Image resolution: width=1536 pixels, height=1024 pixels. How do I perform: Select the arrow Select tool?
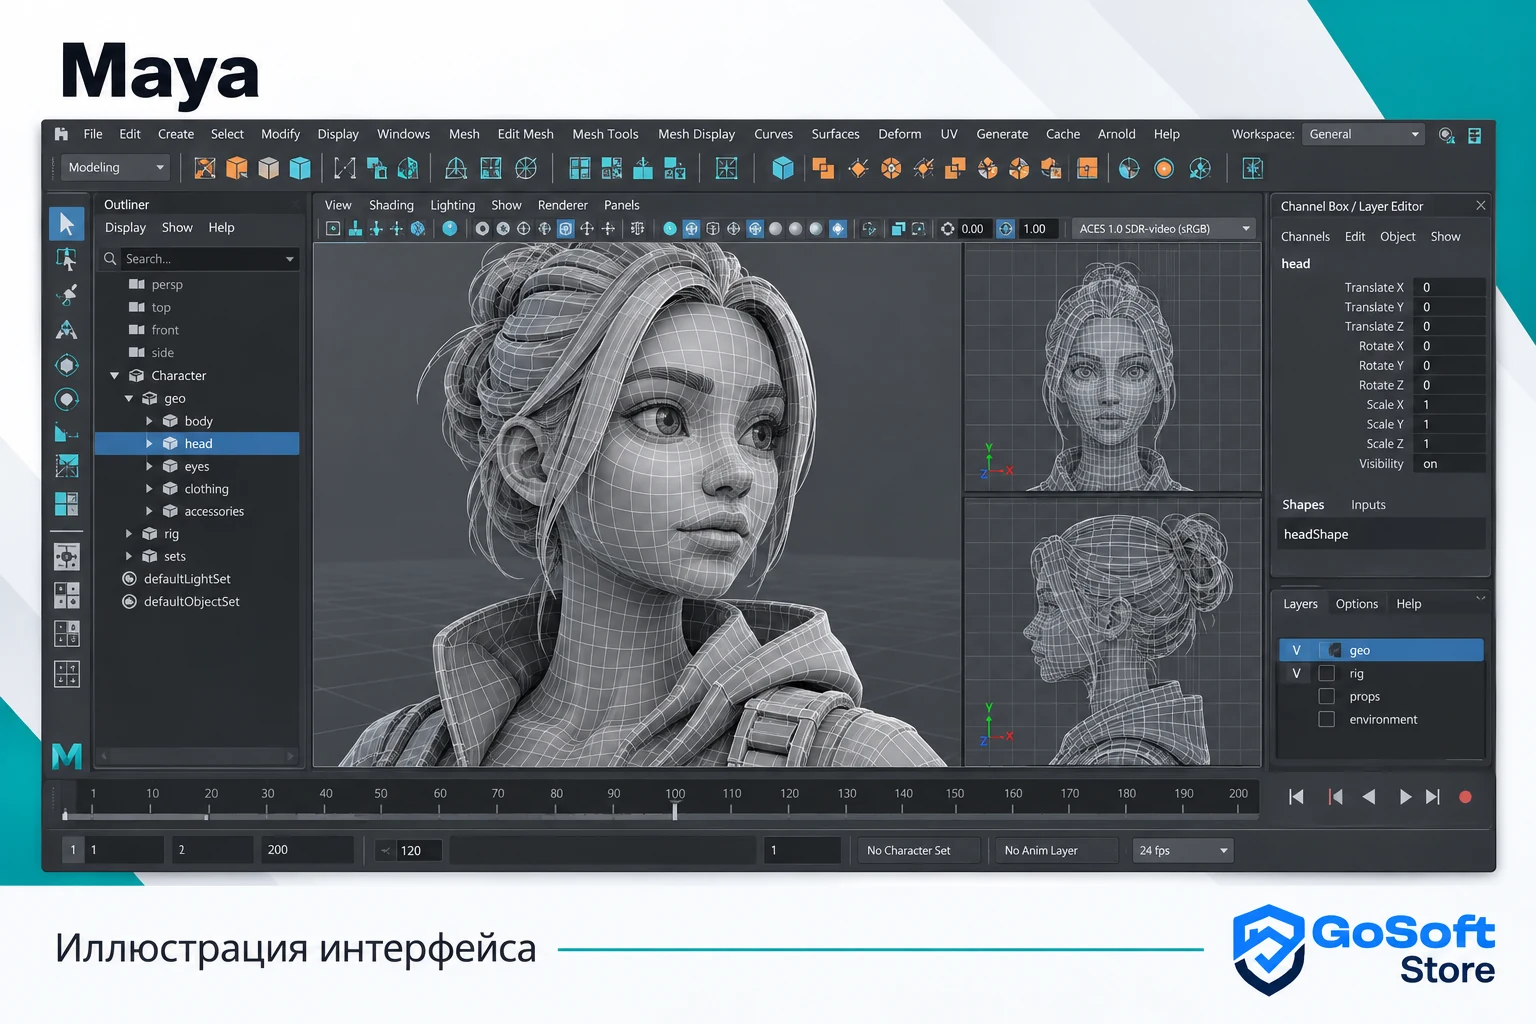click(x=67, y=223)
